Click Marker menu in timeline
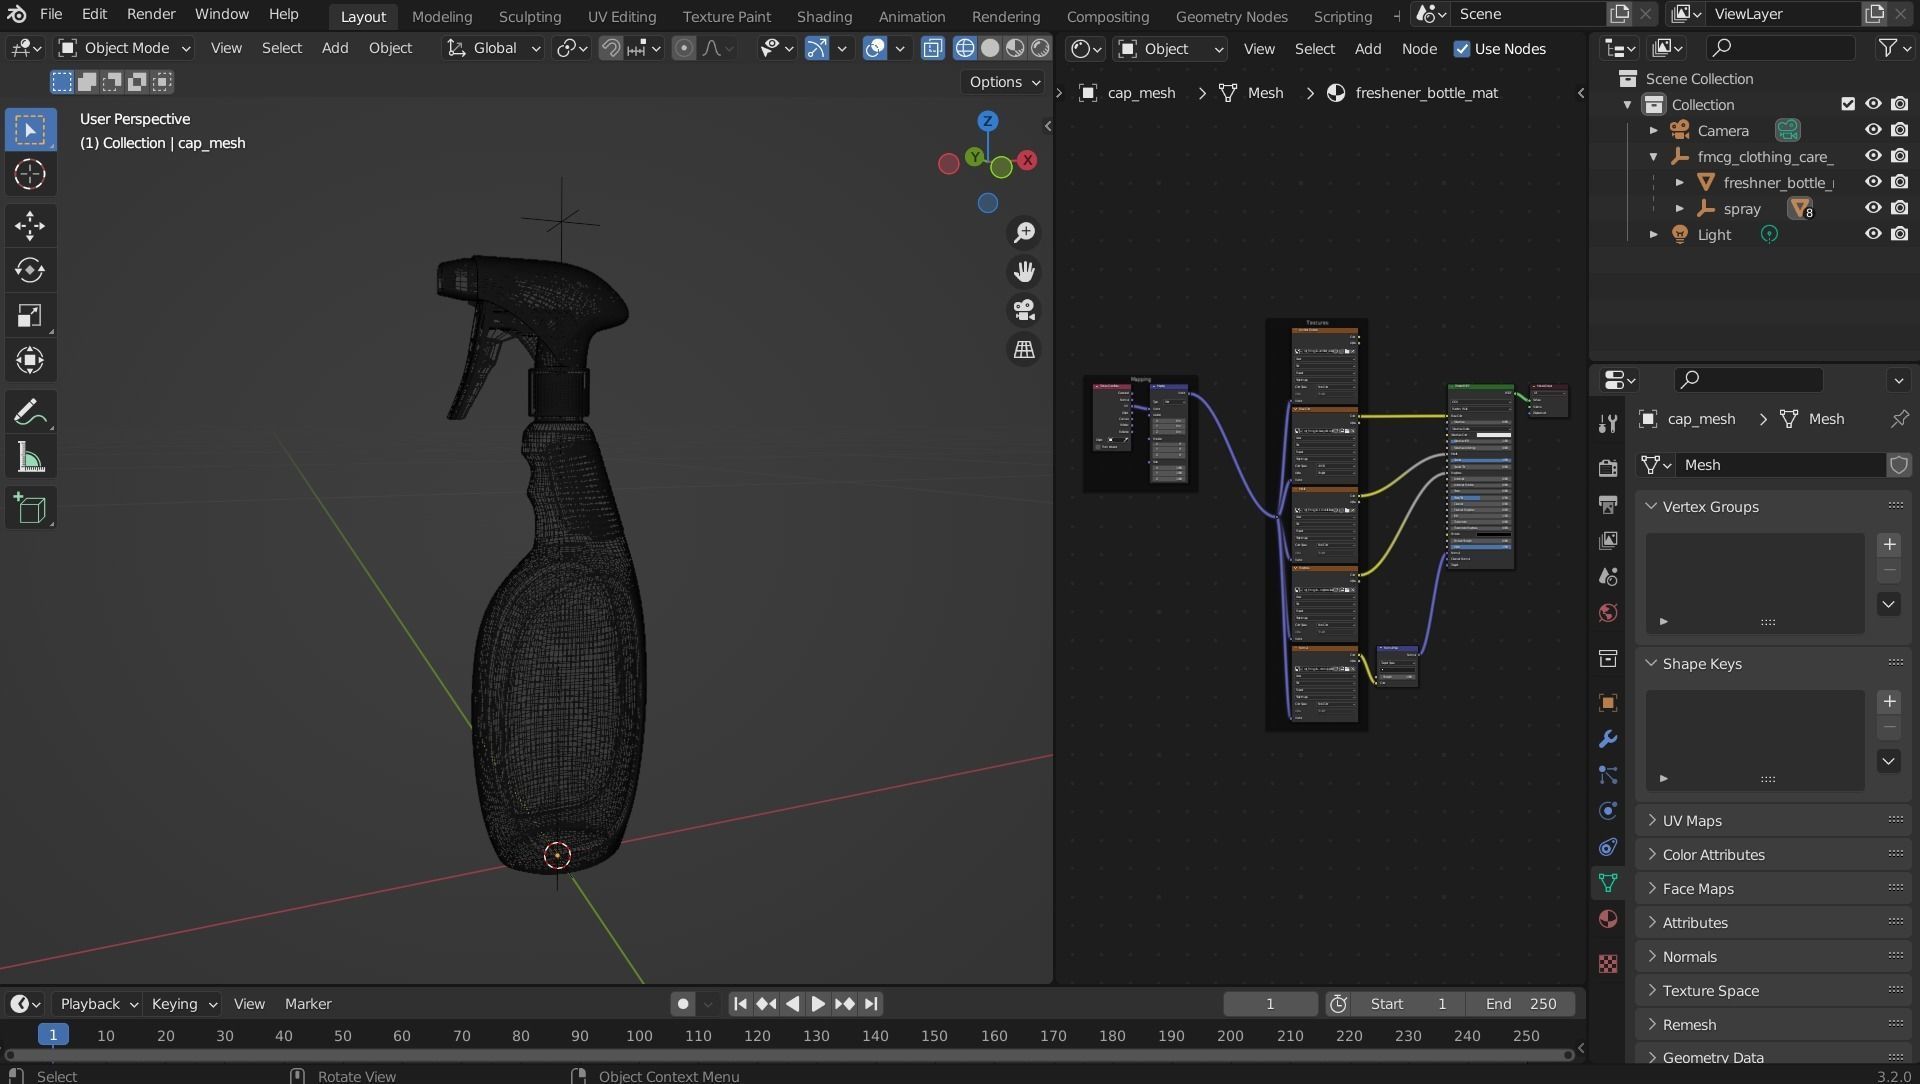 pyautogui.click(x=308, y=1003)
